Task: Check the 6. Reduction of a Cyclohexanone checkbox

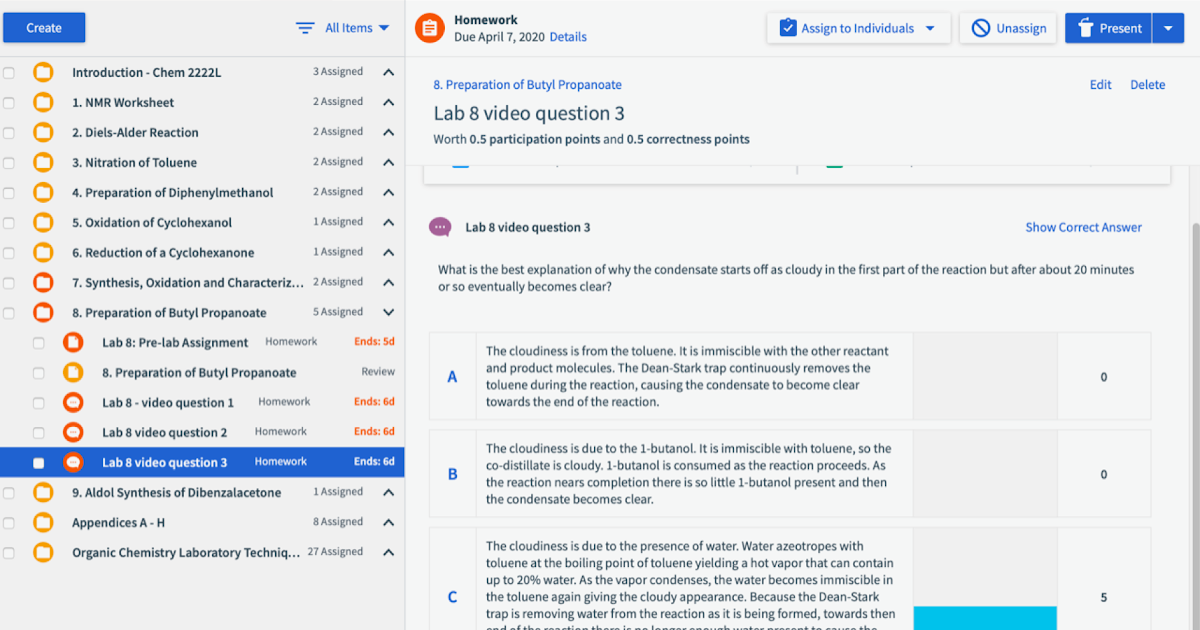Action: (9, 253)
